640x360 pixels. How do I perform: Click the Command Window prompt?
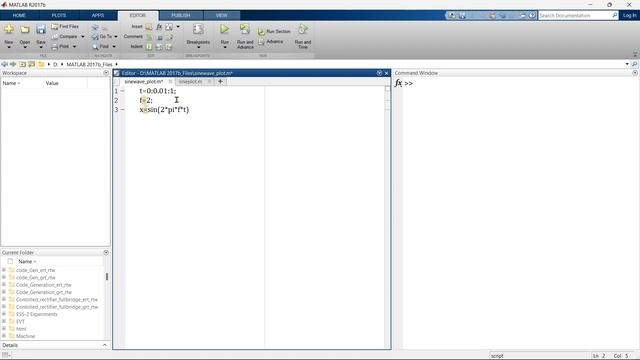tap(409, 83)
